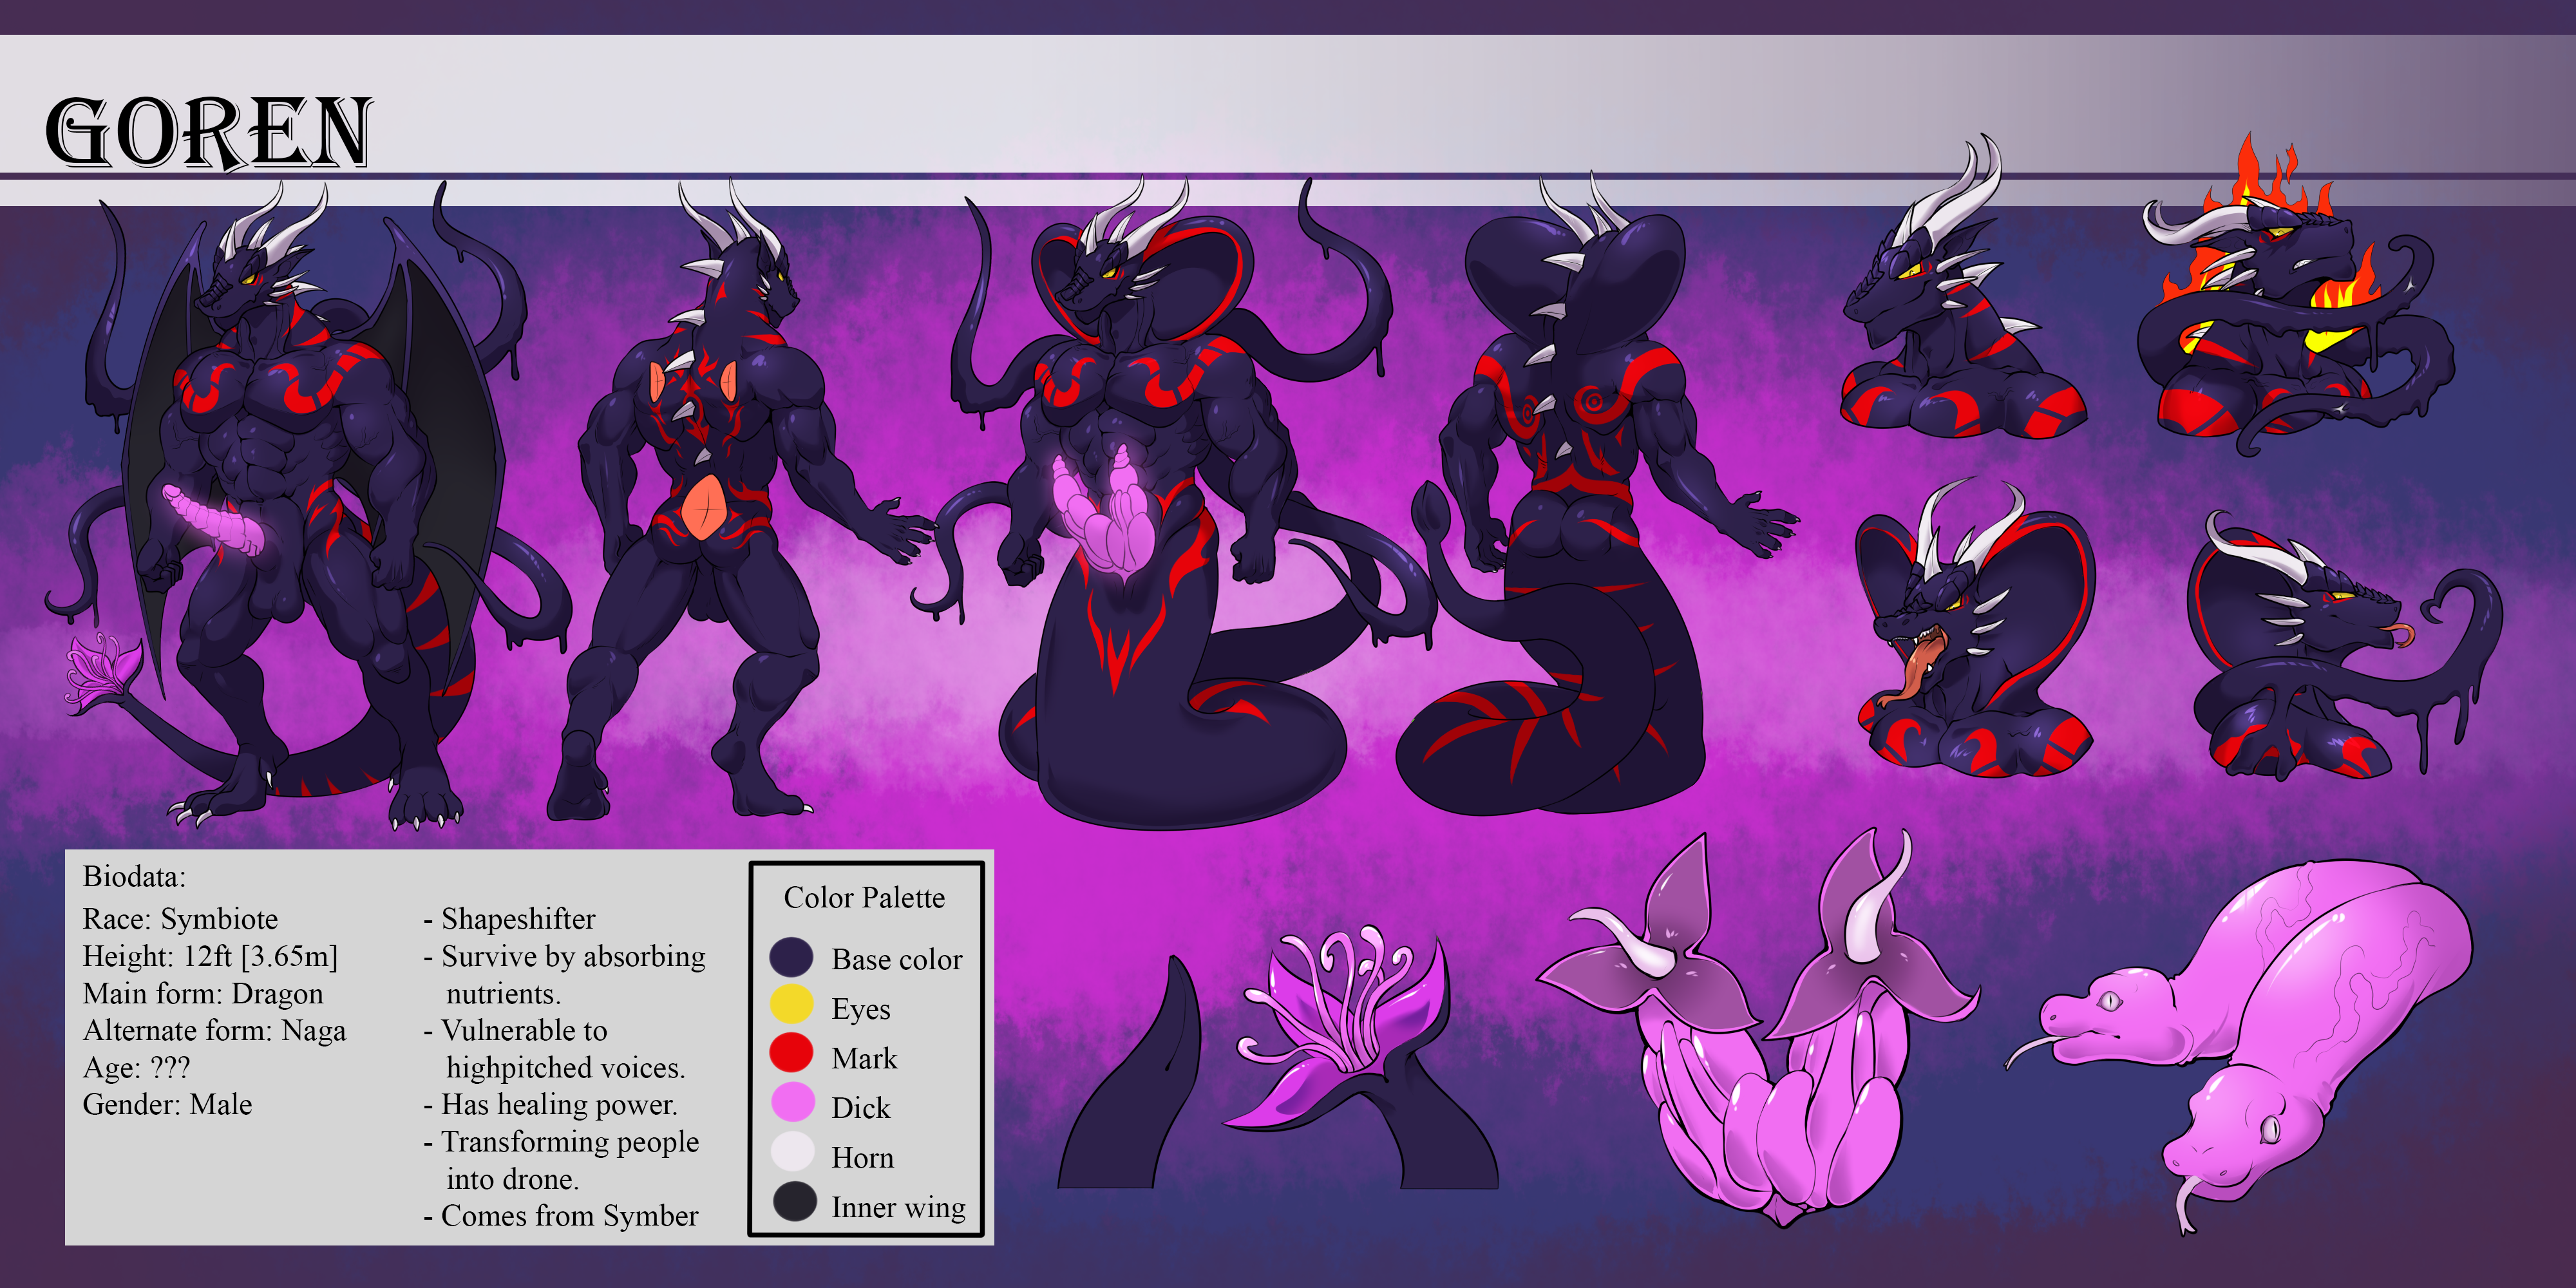Click the 'Transforming people' trait text
The height and width of the screenshot is (1288, 2576).
point(570,1141)
